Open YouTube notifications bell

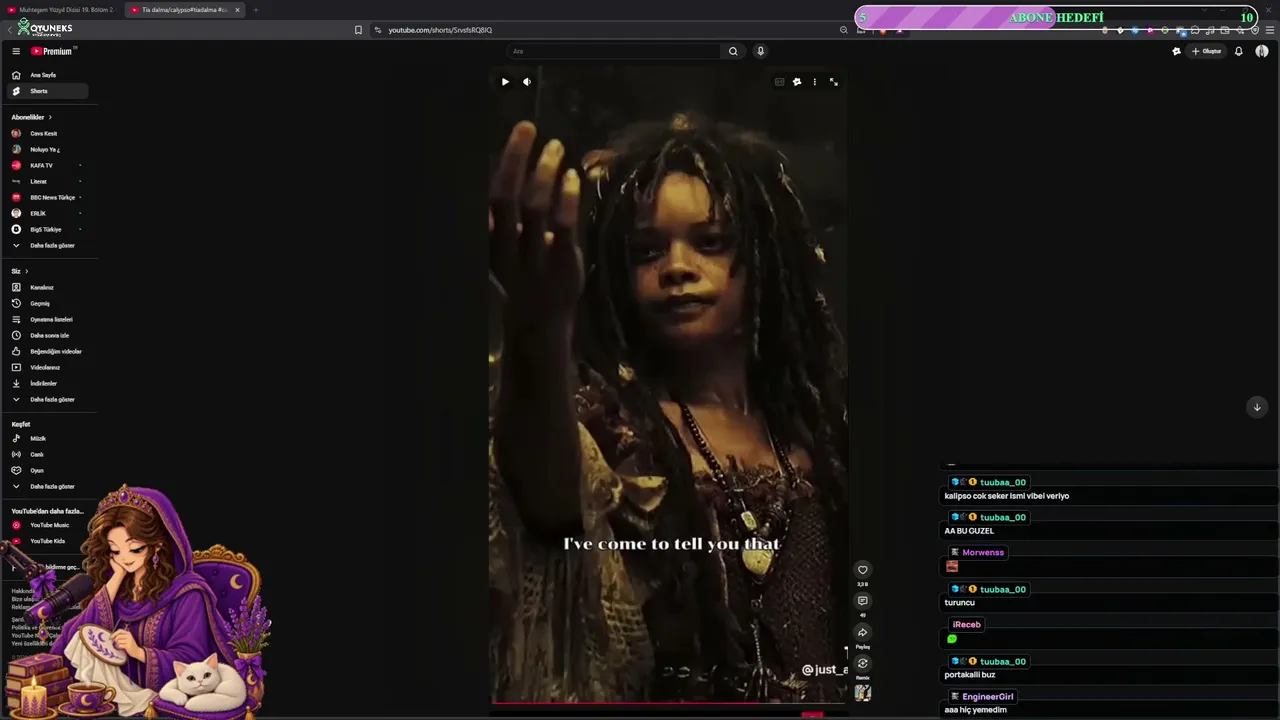pyautogui.click(x=1238, y=51)
